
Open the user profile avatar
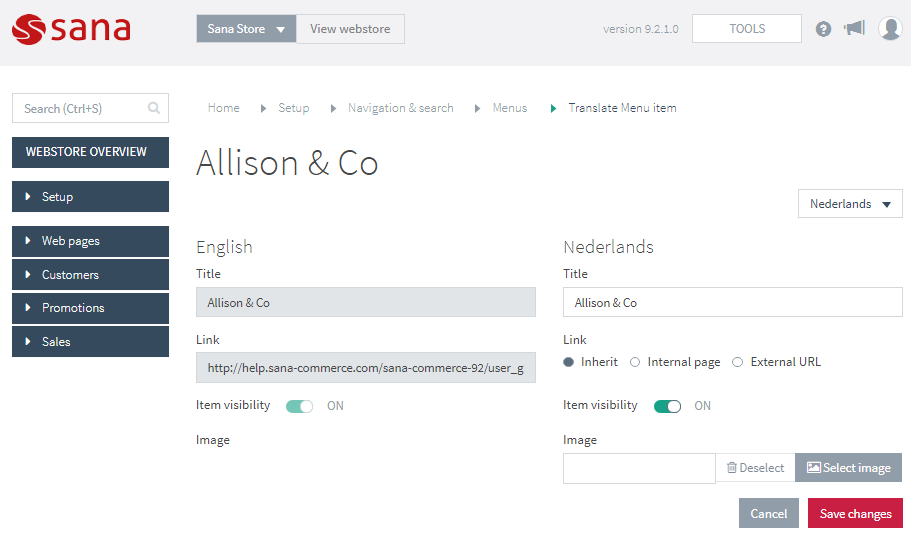890,28
